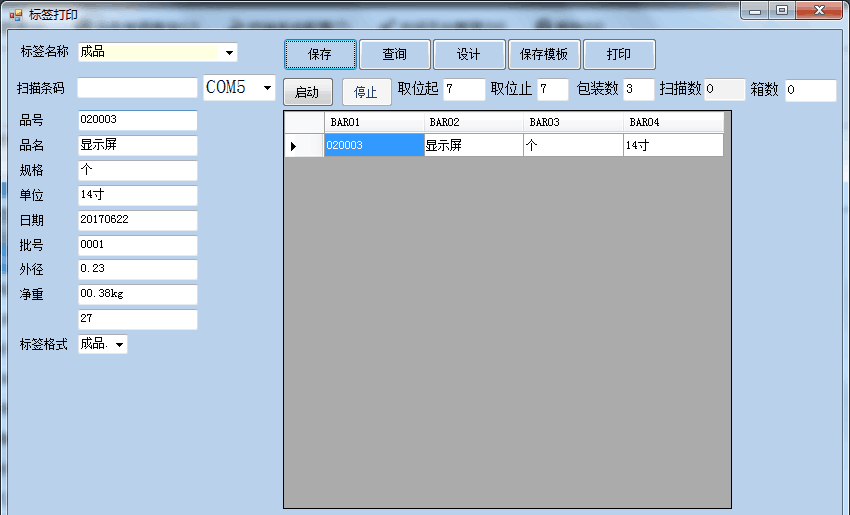Select the BAR01 column header
This screenshot has height=515, width=850.
[374, 122]
